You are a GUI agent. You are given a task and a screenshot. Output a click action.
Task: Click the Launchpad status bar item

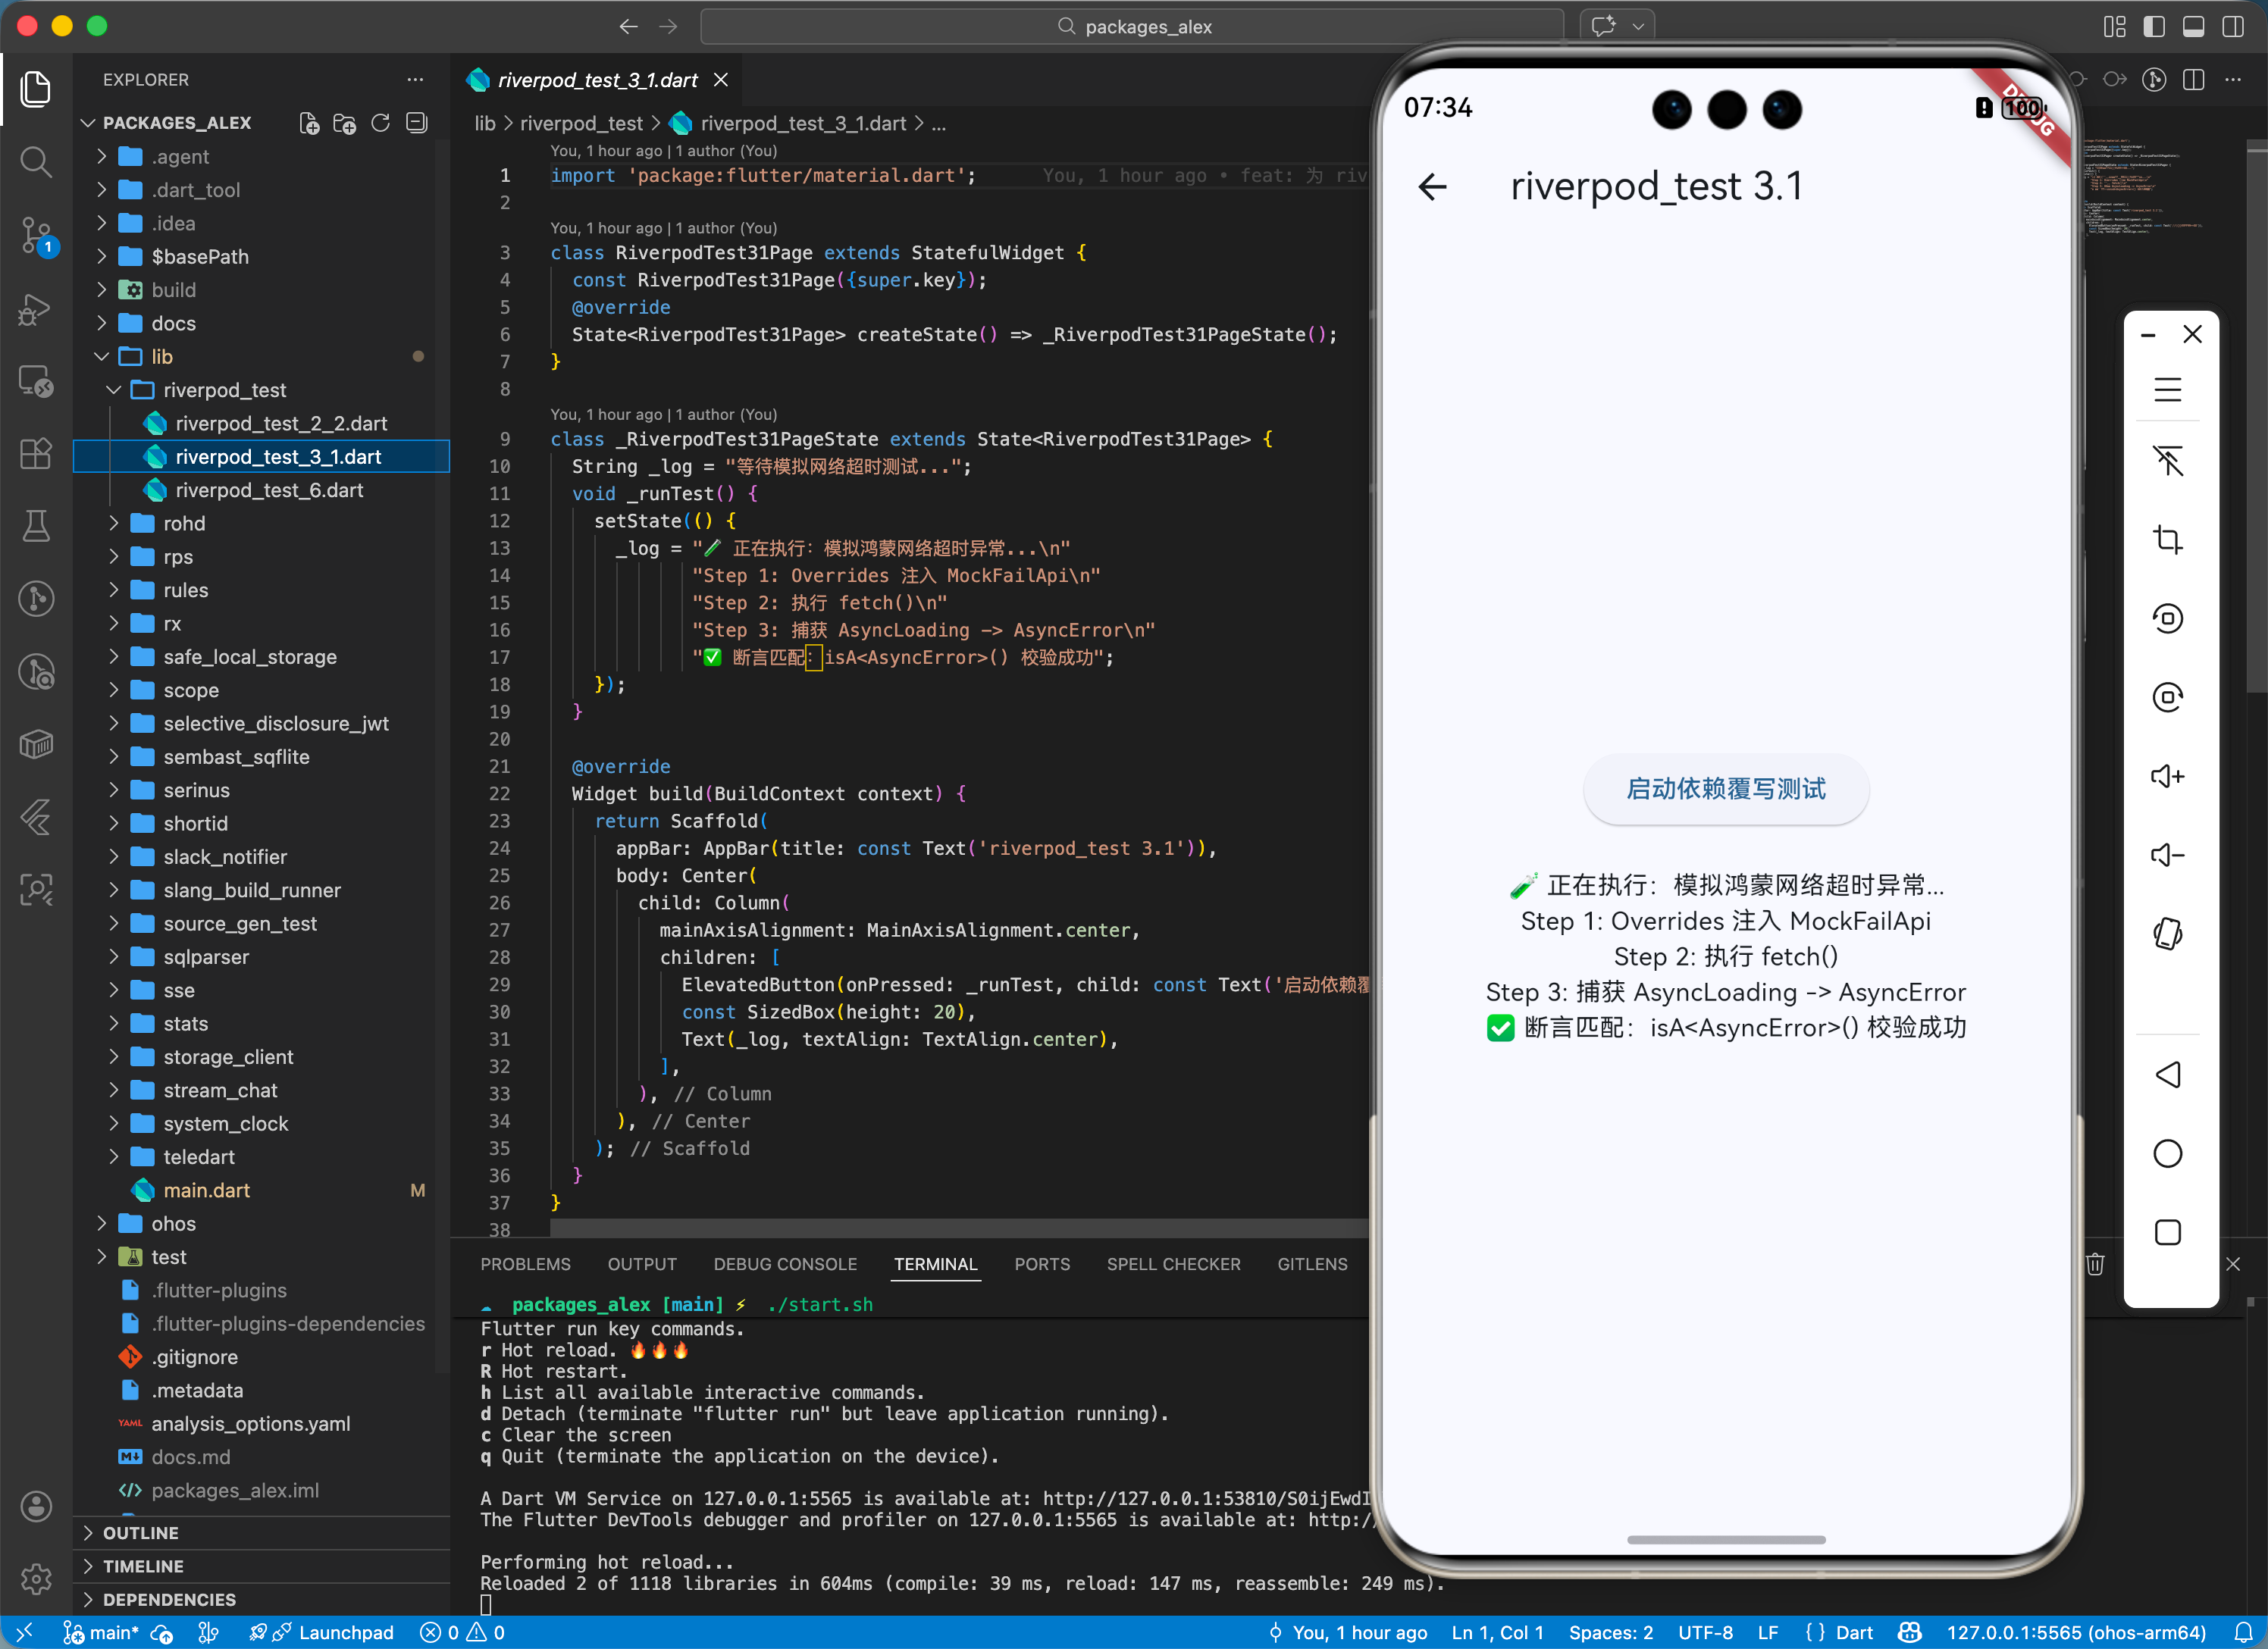coord(345,1632)
